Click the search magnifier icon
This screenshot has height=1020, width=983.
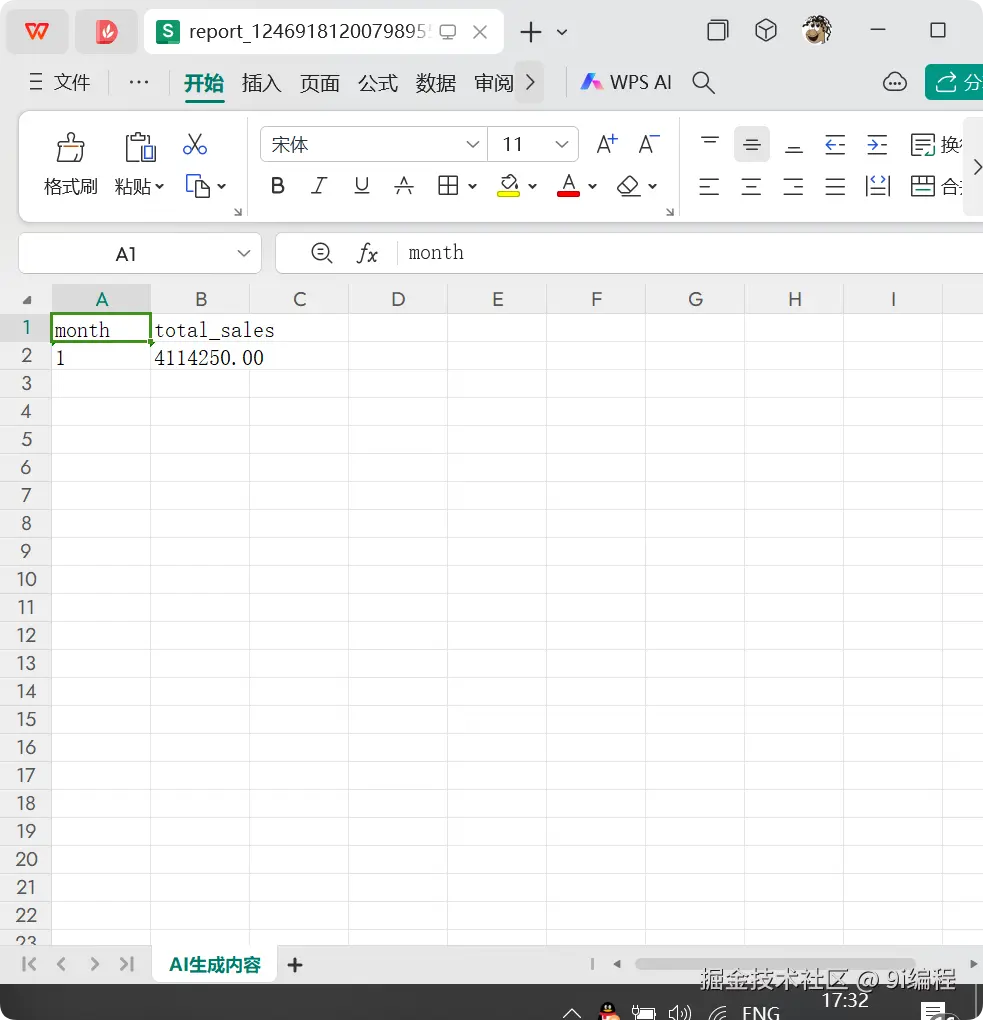point(703,83)
